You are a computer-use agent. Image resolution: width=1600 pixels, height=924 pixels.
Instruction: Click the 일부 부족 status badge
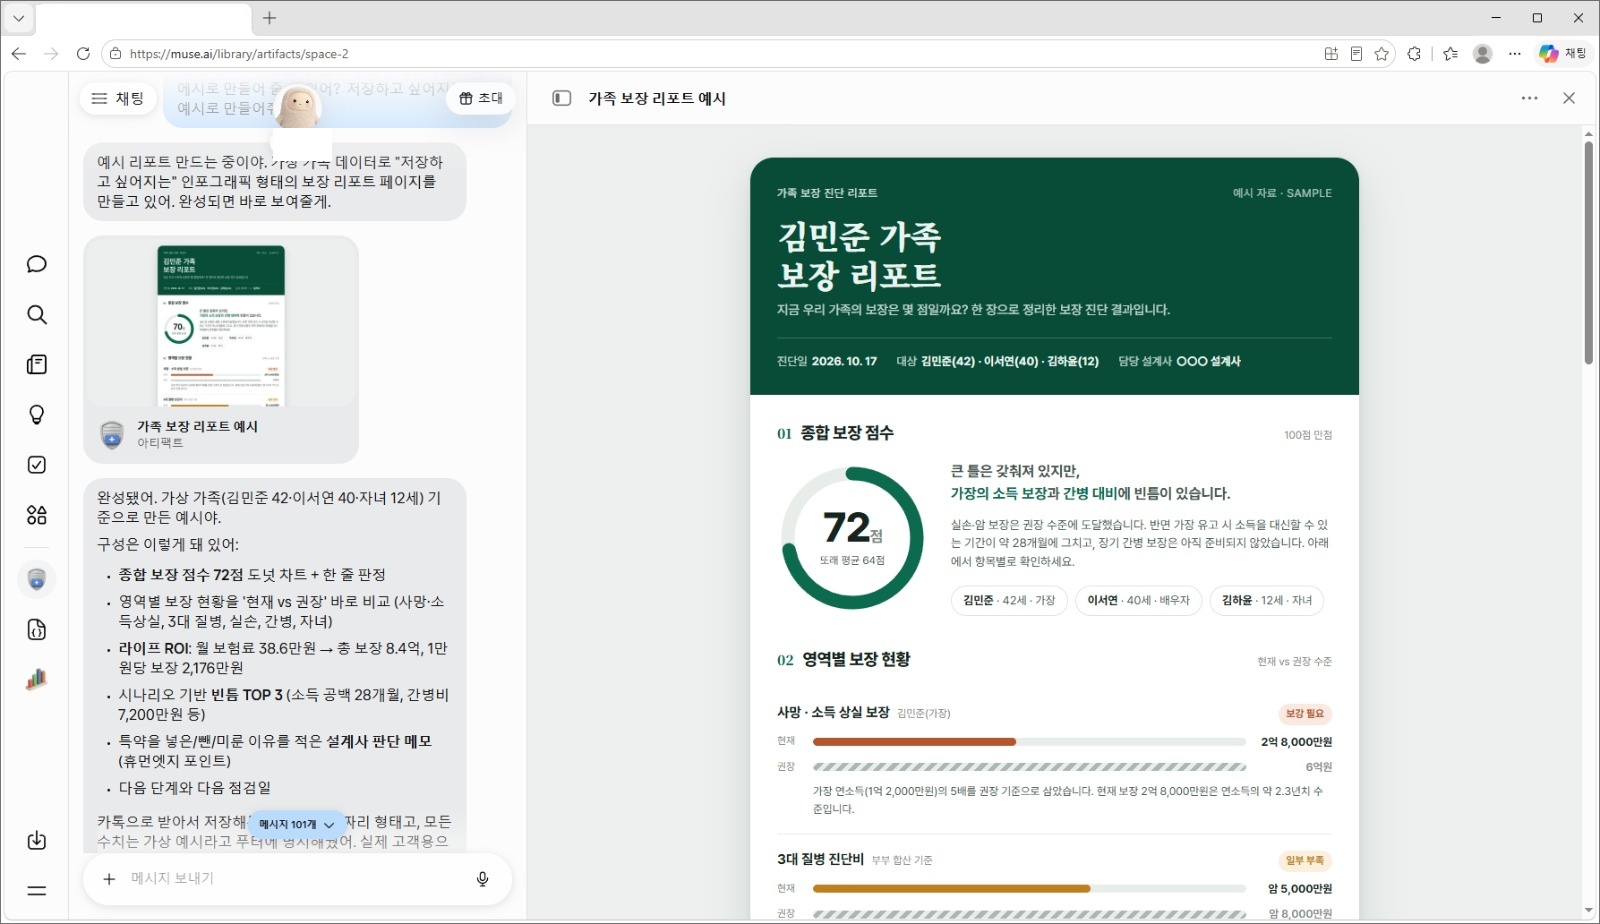coord(1304,861)
